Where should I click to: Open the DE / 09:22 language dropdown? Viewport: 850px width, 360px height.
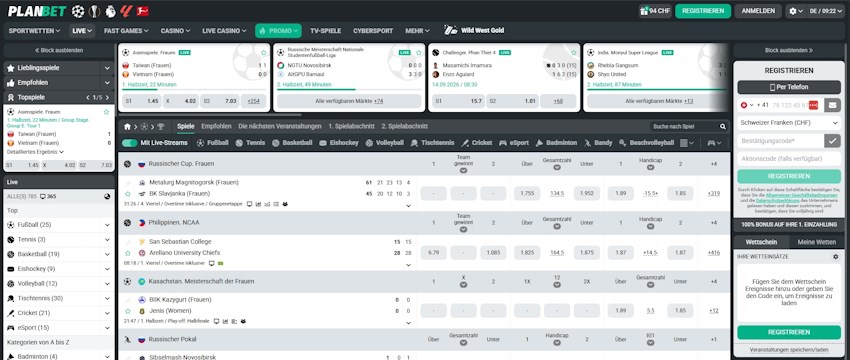[x=827, y=11]
